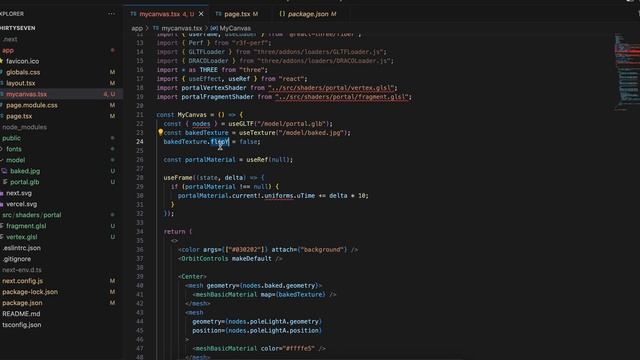Click the OrbitControls JSX tag
This screenshot has width=640, height=360.
(x=204, y=258)
